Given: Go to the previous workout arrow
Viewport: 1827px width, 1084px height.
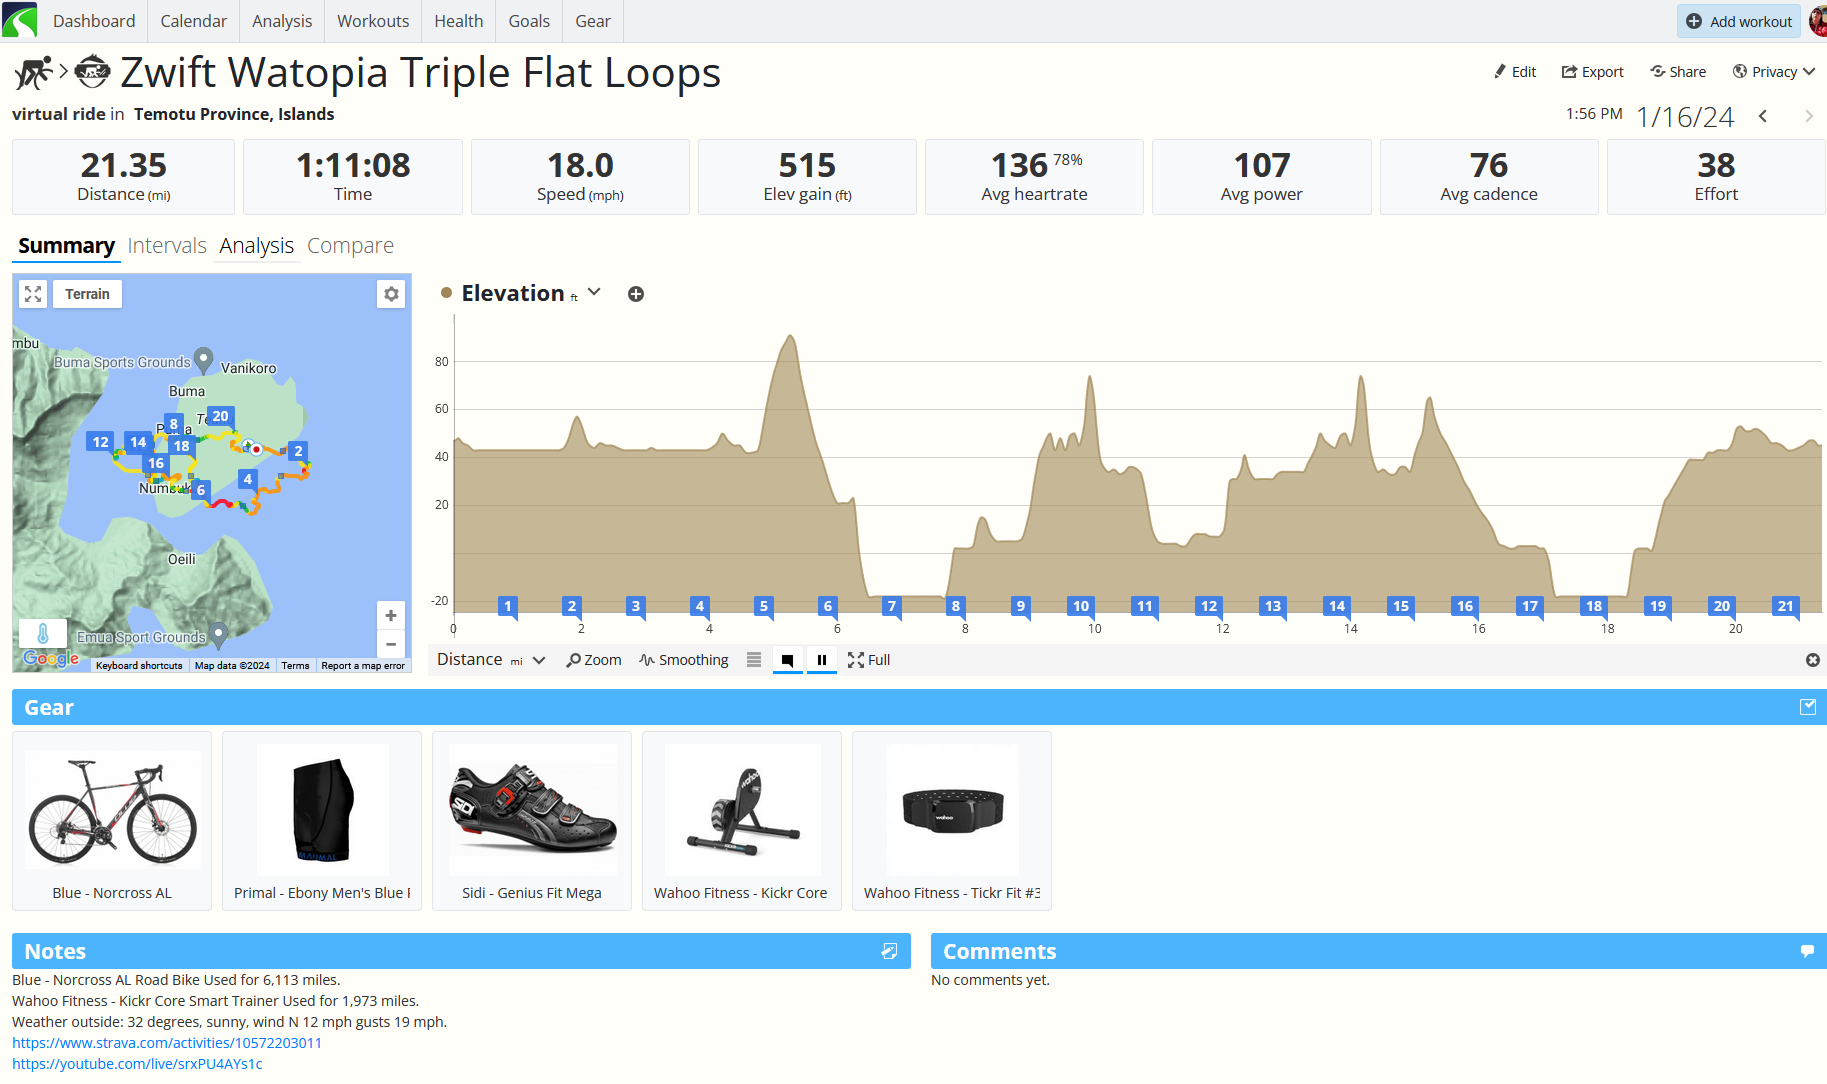Looking at the screenshot, I should 1763,117.
